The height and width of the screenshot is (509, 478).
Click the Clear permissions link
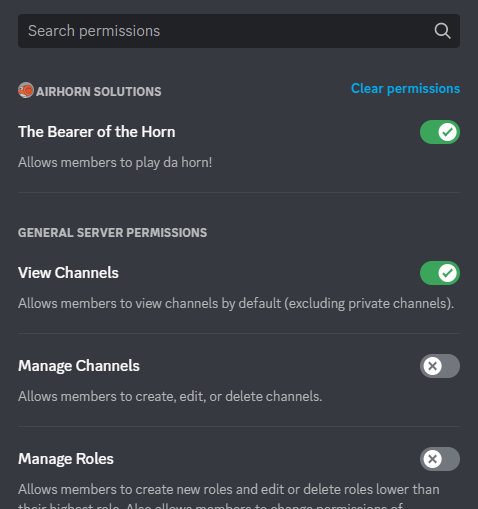(405, 89)
